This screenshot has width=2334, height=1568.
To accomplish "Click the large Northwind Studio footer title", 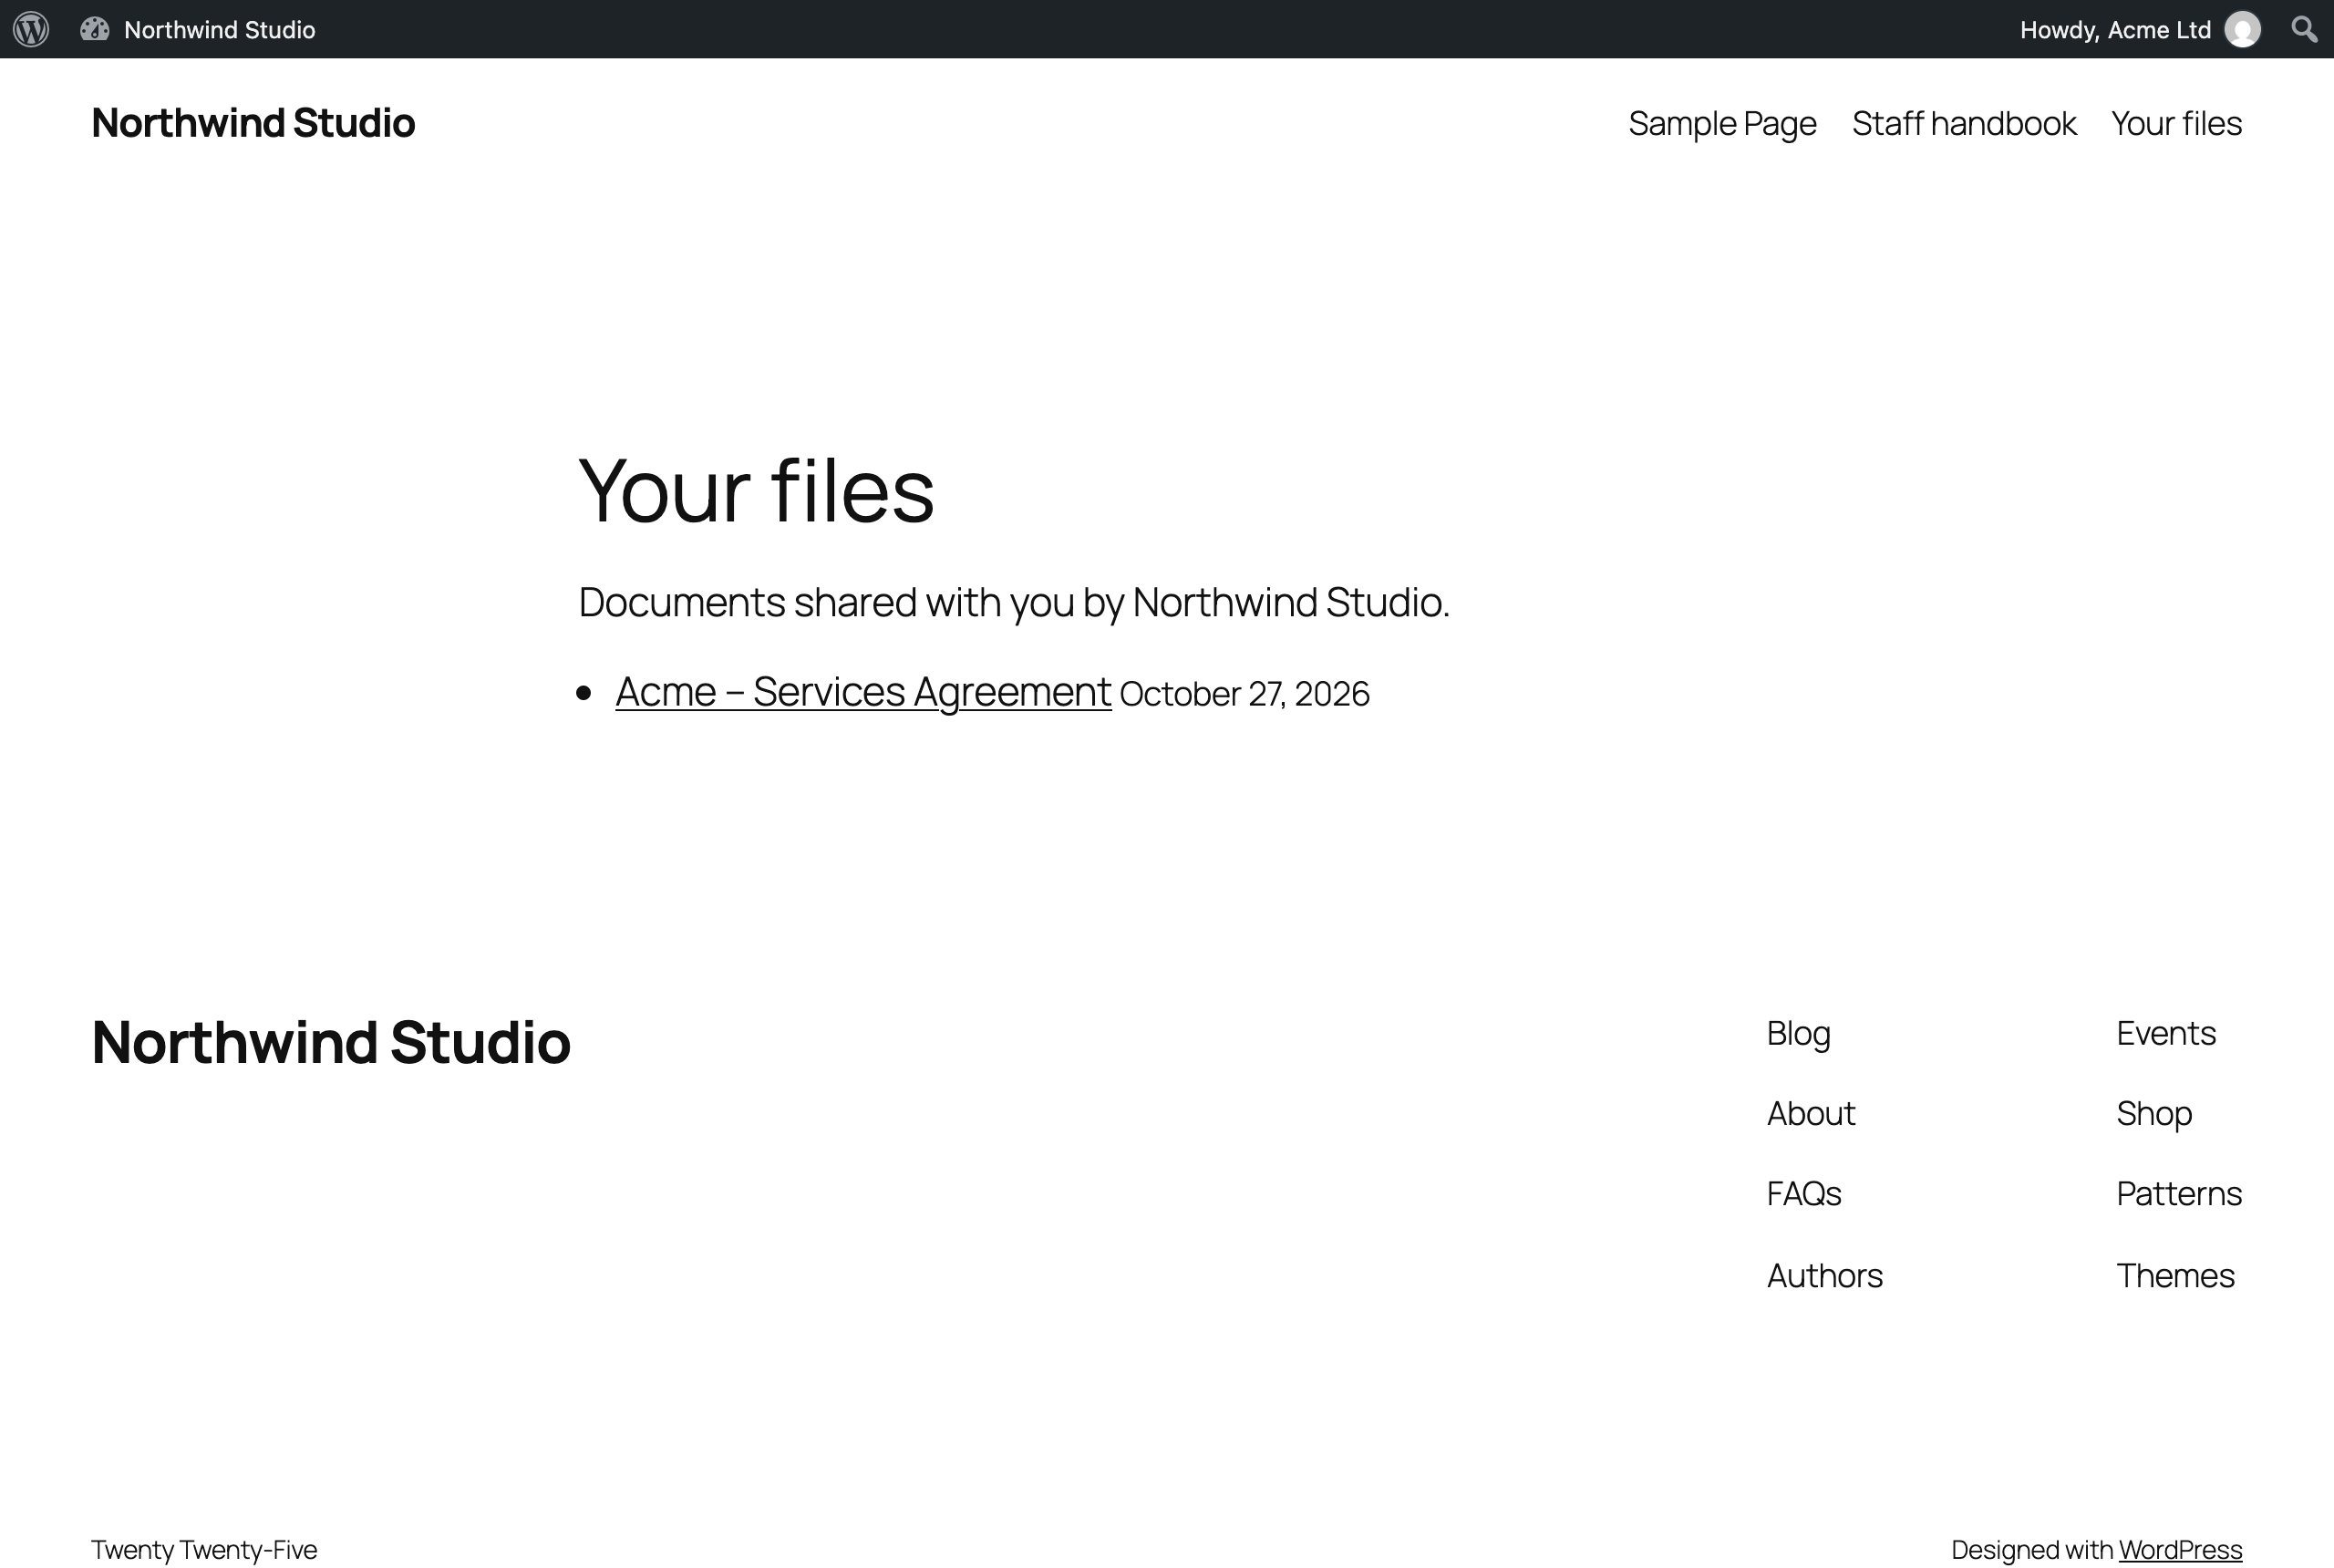I will pos(331,1042).
